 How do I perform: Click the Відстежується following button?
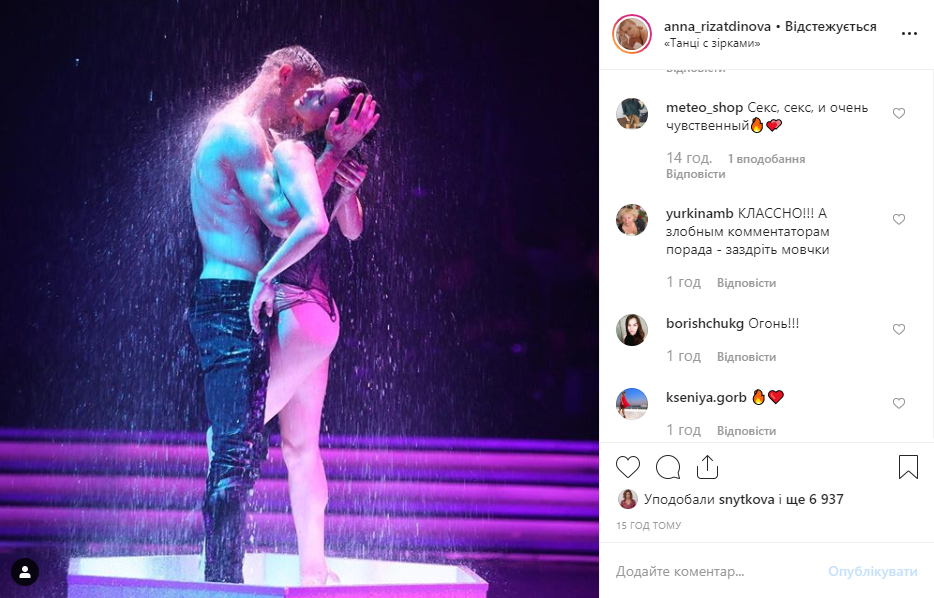pos(830,27)
